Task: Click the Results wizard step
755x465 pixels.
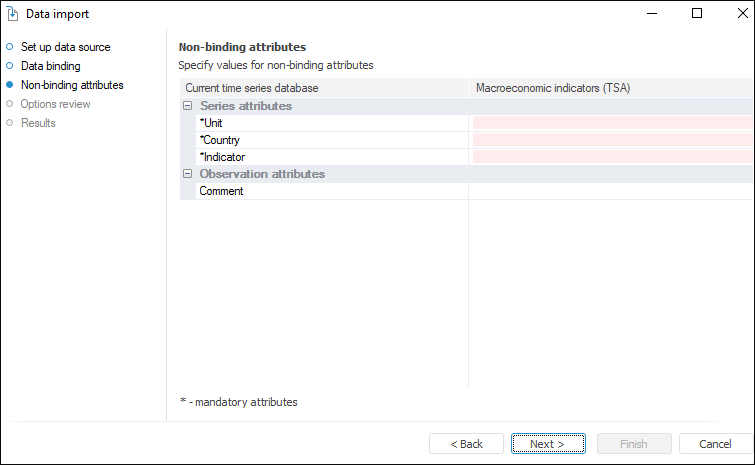Action: [x=38, y=123]
